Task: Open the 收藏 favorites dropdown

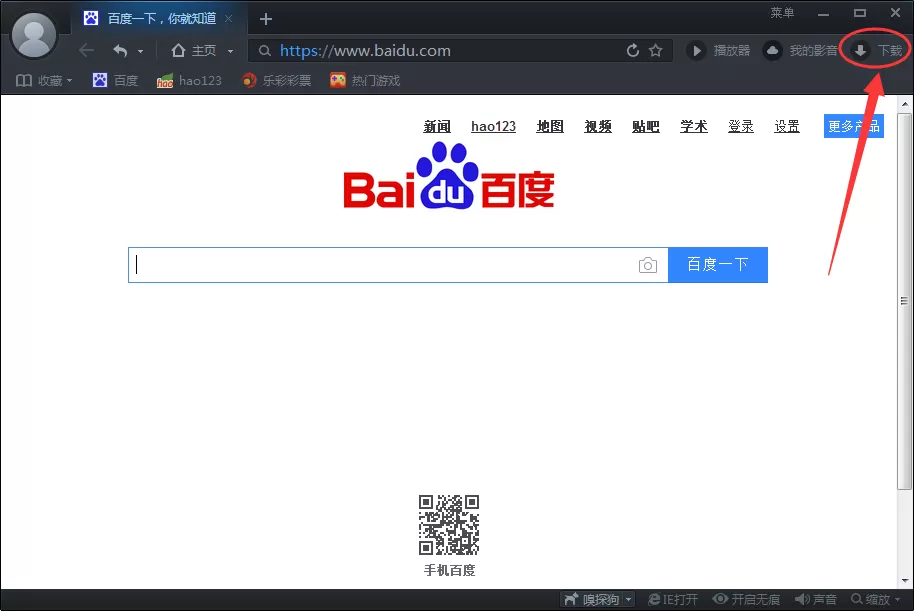Action: 44,80
